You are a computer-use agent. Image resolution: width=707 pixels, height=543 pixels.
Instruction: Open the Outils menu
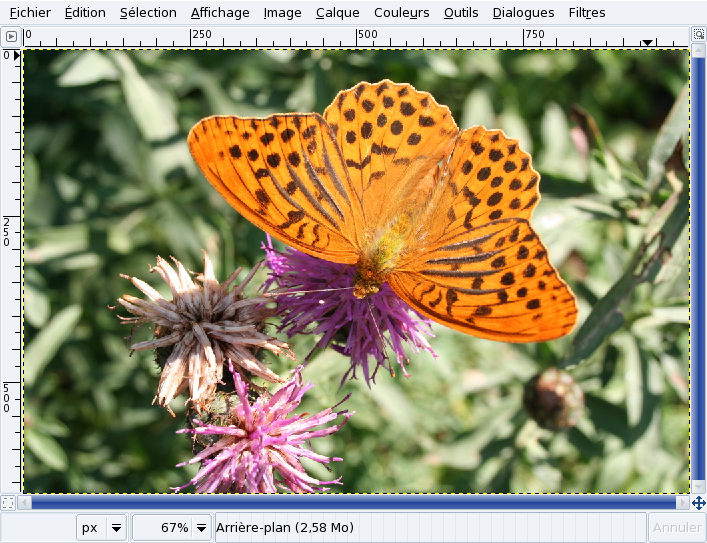(x=461, y=13)
